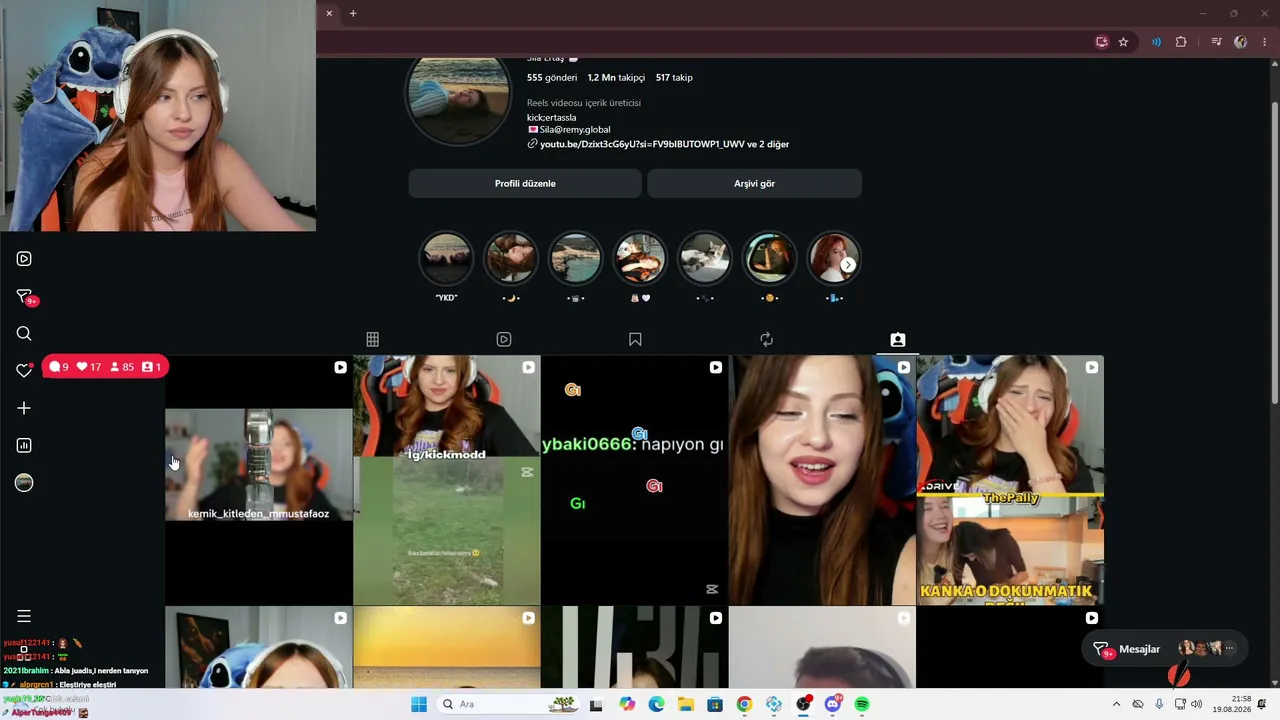Click the create new post plus icon
1280x720 pixels.
click(24, 408)
